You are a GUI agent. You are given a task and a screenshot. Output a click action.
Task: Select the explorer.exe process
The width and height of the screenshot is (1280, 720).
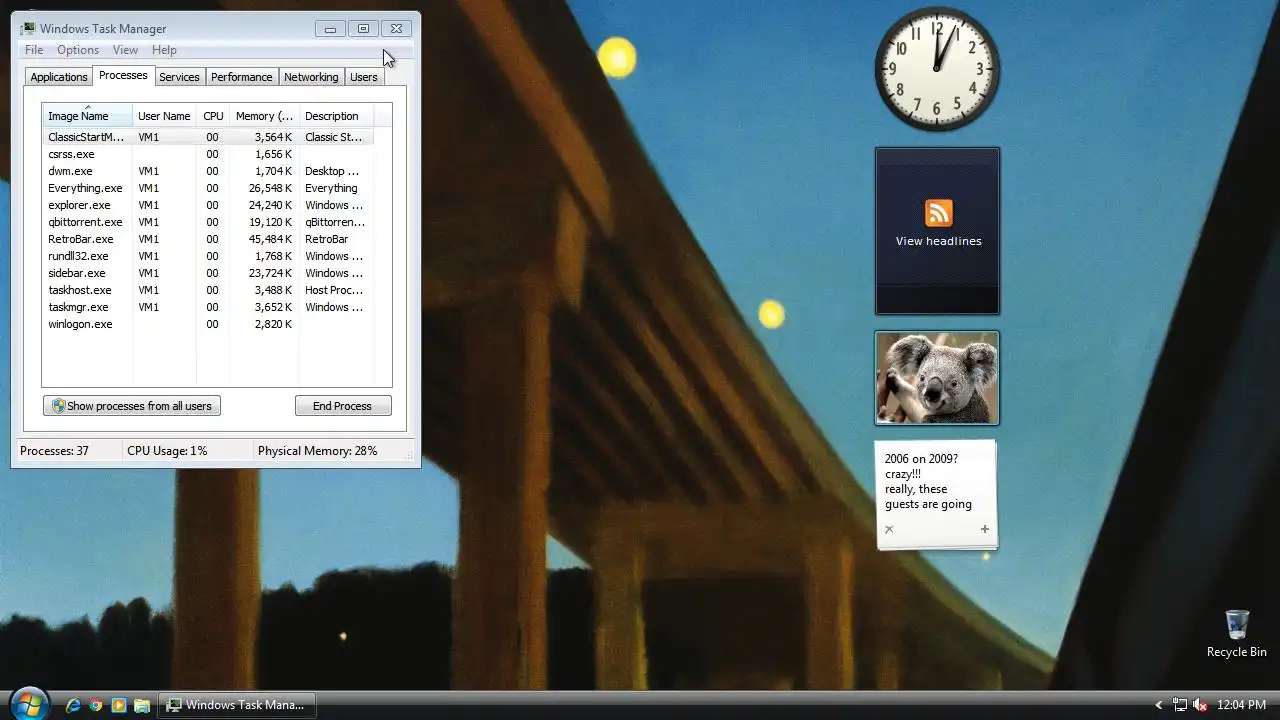pos(208,205)
